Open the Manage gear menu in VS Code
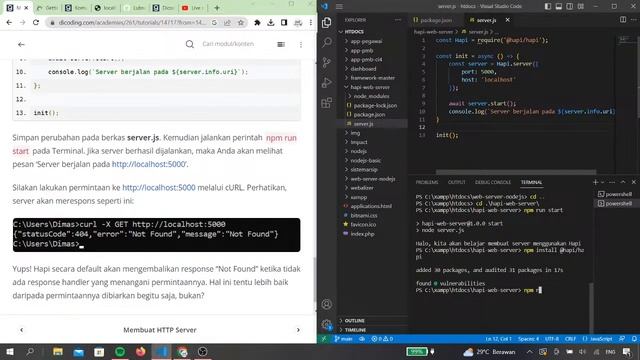The height and width of the screenshot is (360, 640). pos(327,324)
